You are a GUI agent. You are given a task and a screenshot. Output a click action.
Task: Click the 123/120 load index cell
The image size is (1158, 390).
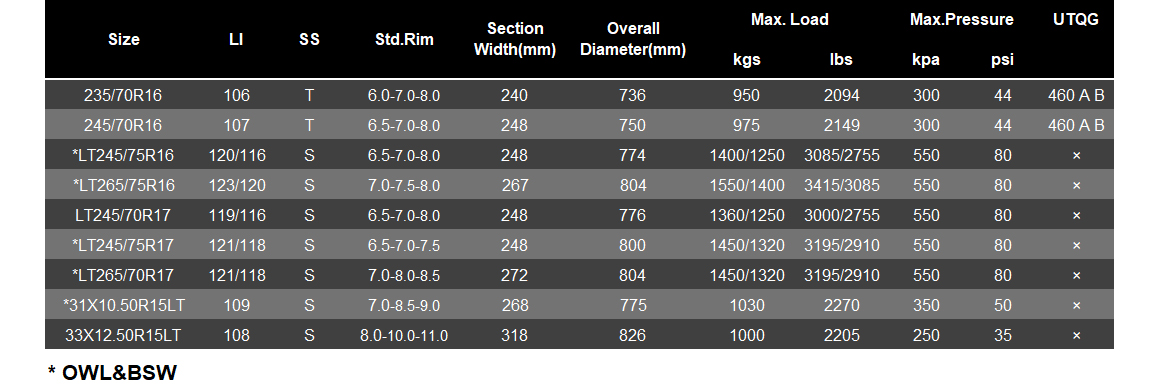click(x=236, y=185)
